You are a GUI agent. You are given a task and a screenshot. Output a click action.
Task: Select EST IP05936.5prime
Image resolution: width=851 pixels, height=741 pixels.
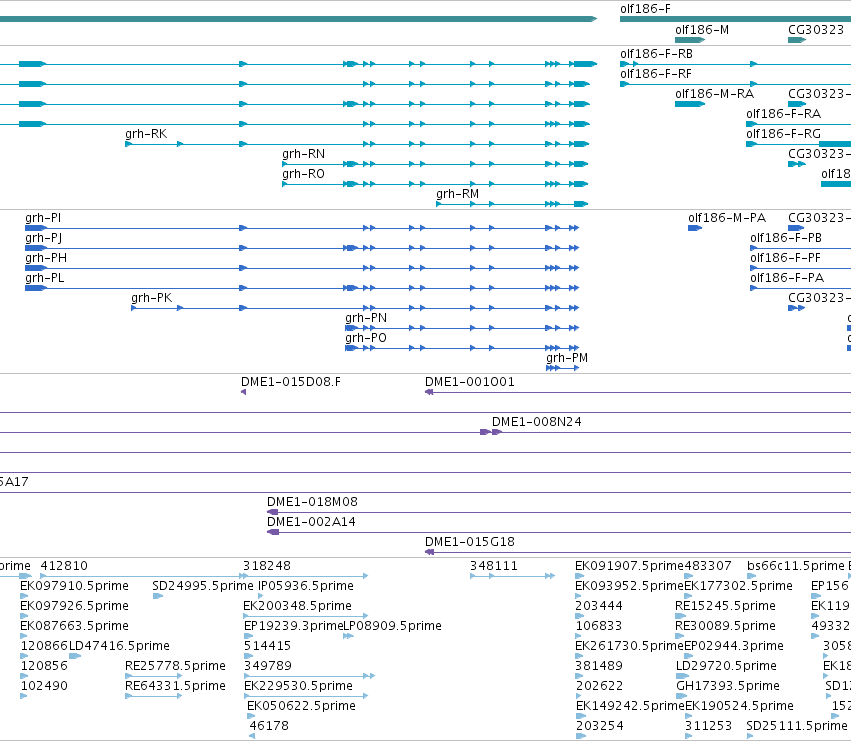coord(306,586)
